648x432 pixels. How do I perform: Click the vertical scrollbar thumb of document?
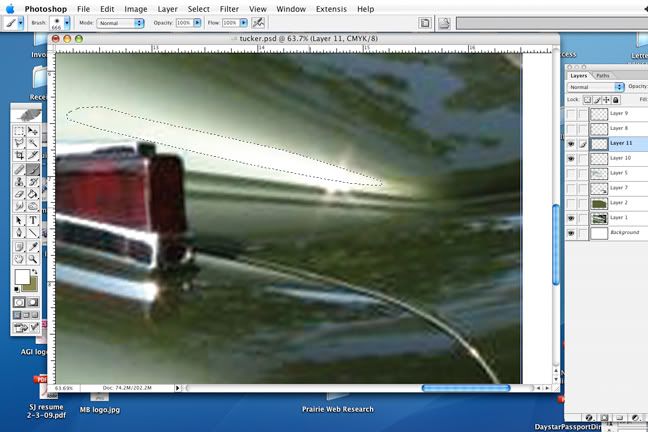556,245
